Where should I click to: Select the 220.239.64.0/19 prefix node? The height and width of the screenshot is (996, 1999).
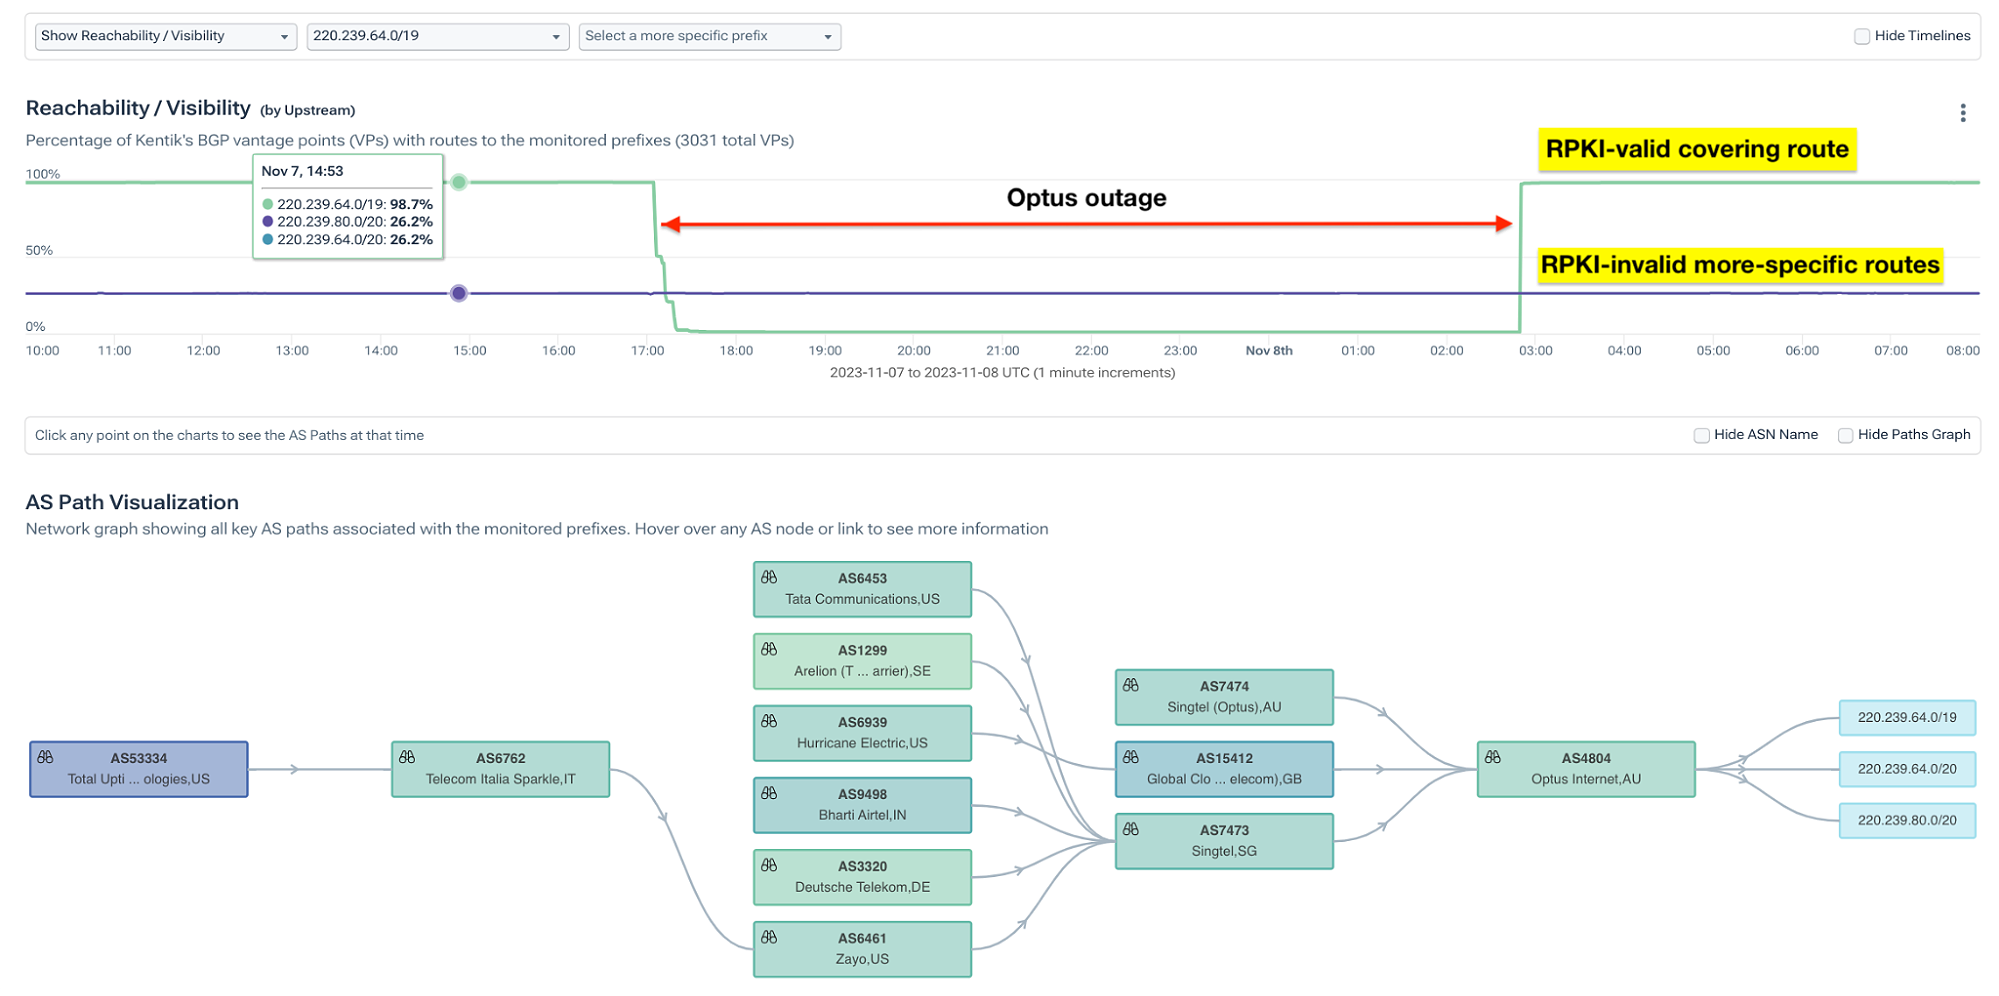[x=1907, y=717]
